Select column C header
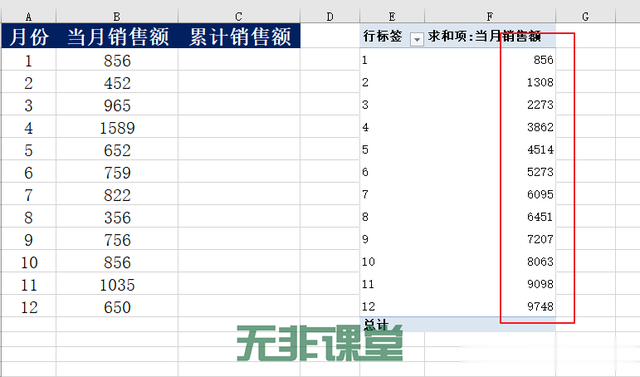Screen dimensions: 640x377 [239, 17]
